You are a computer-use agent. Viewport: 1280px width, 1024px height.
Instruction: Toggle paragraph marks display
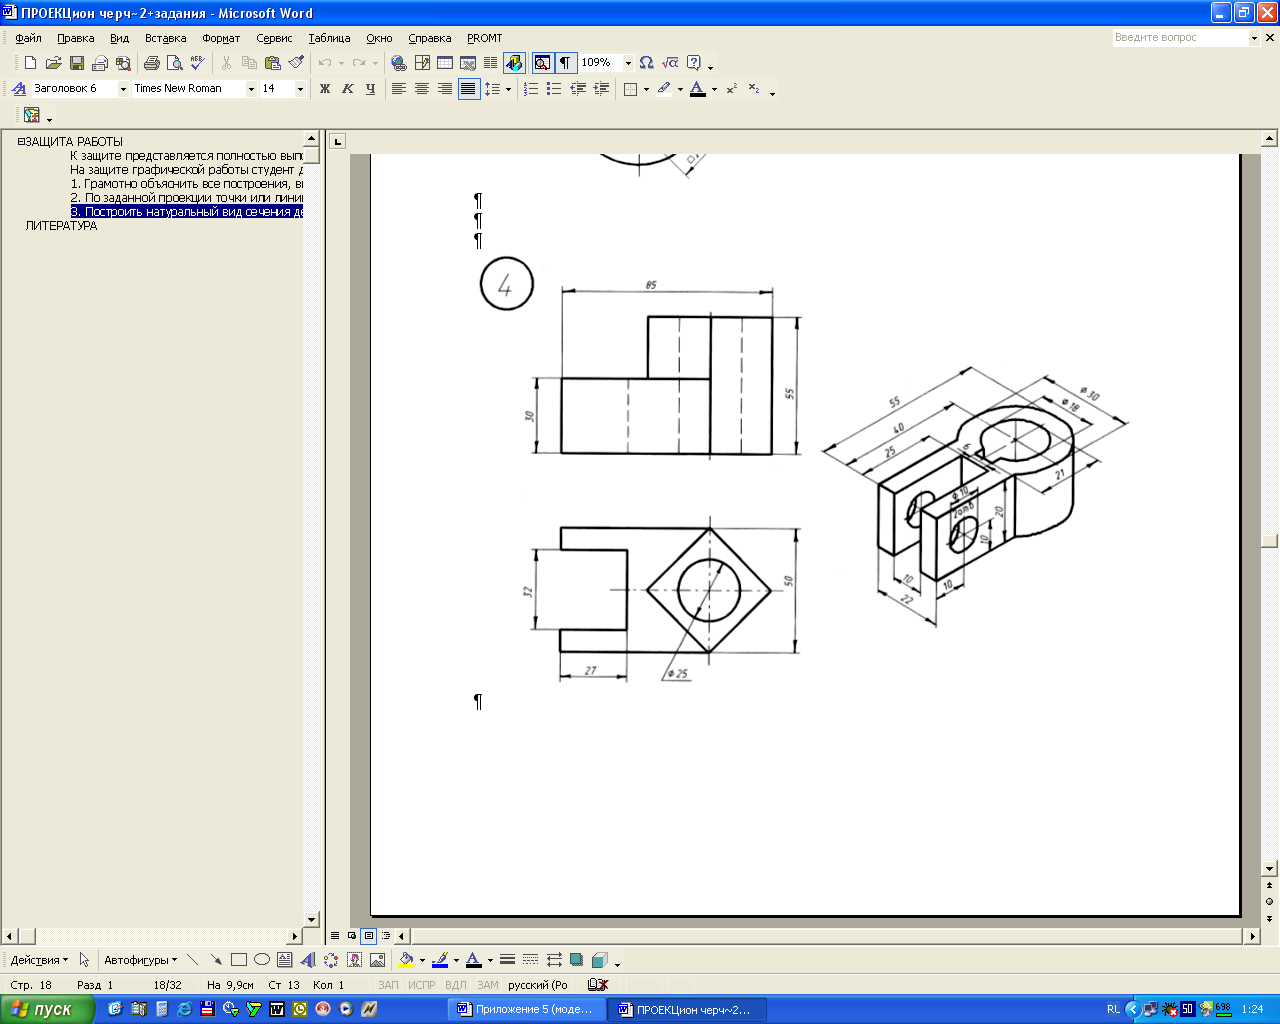tap(565, 63)
